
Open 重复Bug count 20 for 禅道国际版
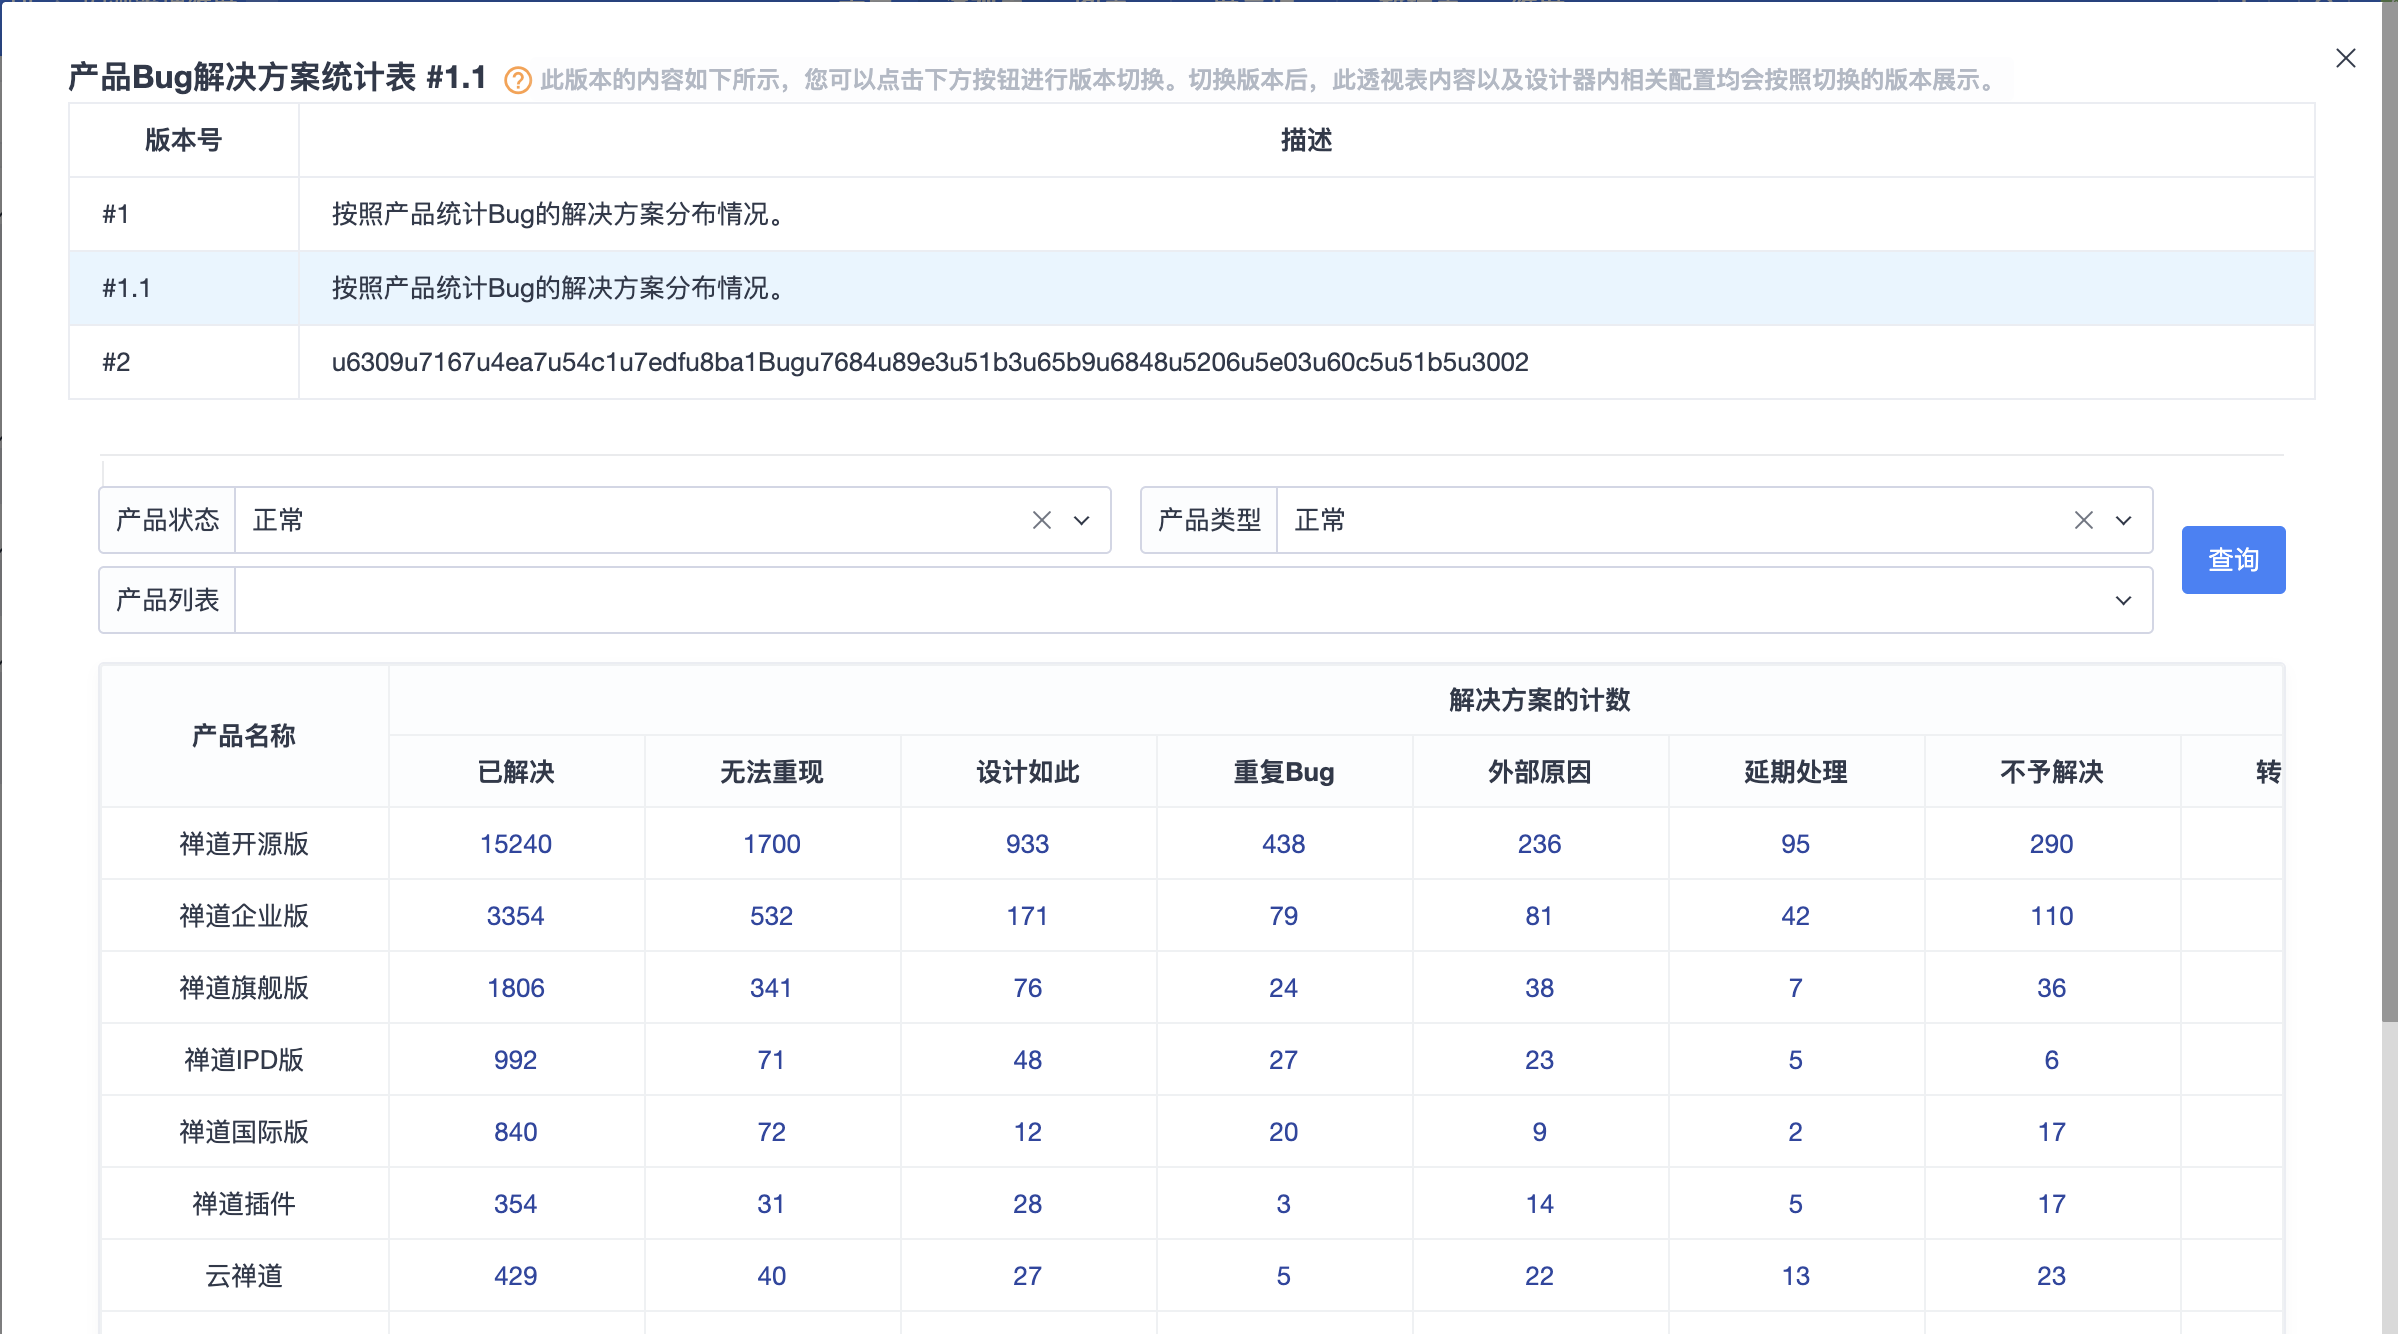1284,1132
